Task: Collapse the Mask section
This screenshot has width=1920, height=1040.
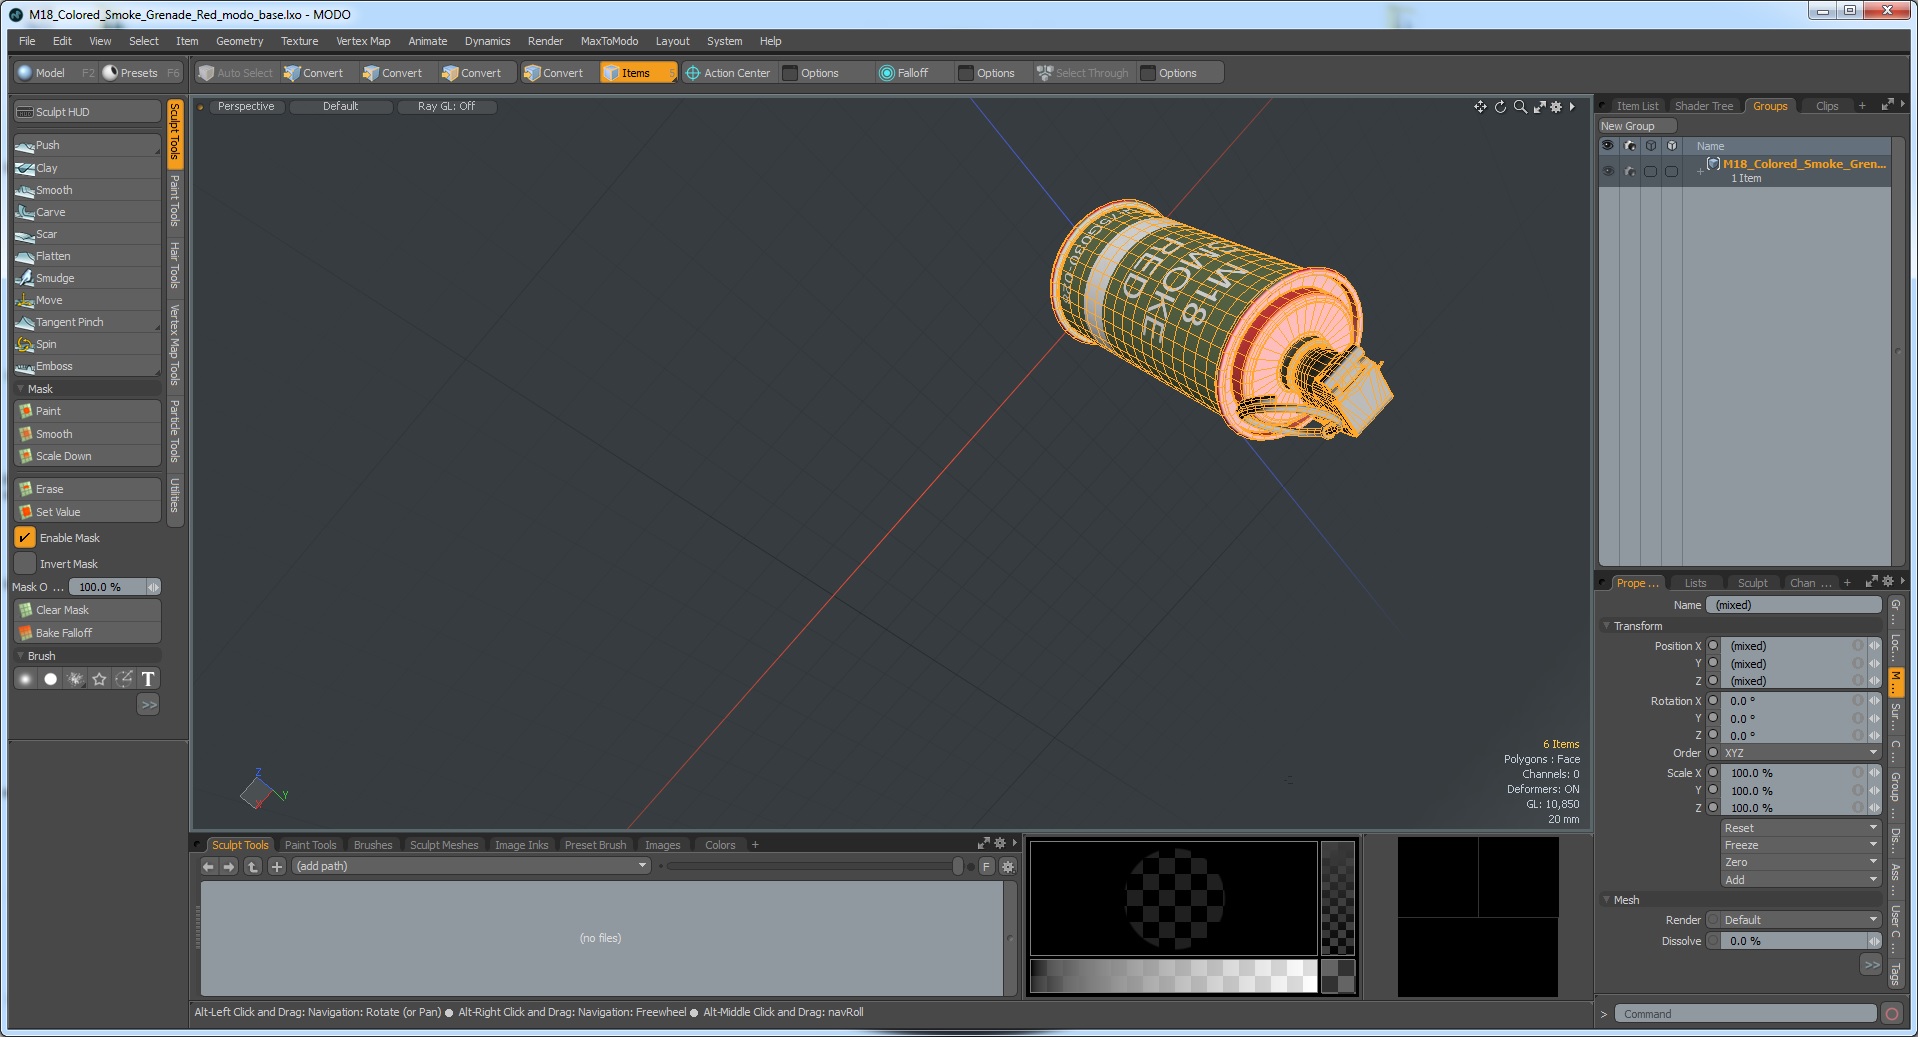Action: tap(21, 389)
